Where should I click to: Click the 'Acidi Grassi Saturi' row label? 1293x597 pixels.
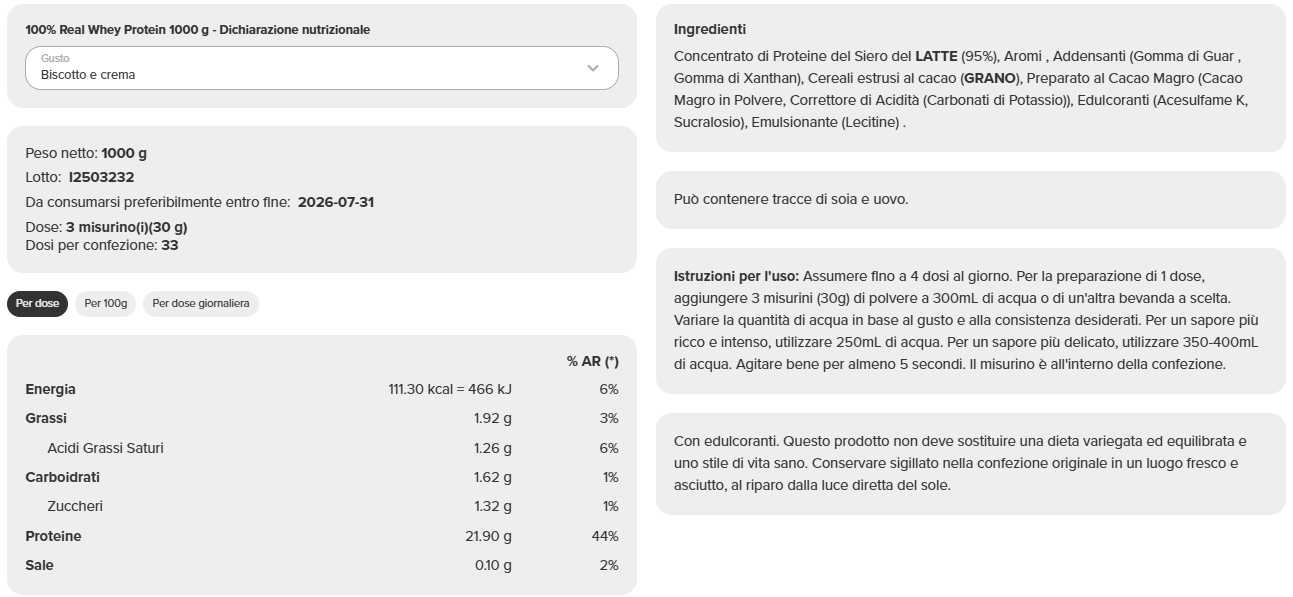pyautogui.click(x=105, y=448)
